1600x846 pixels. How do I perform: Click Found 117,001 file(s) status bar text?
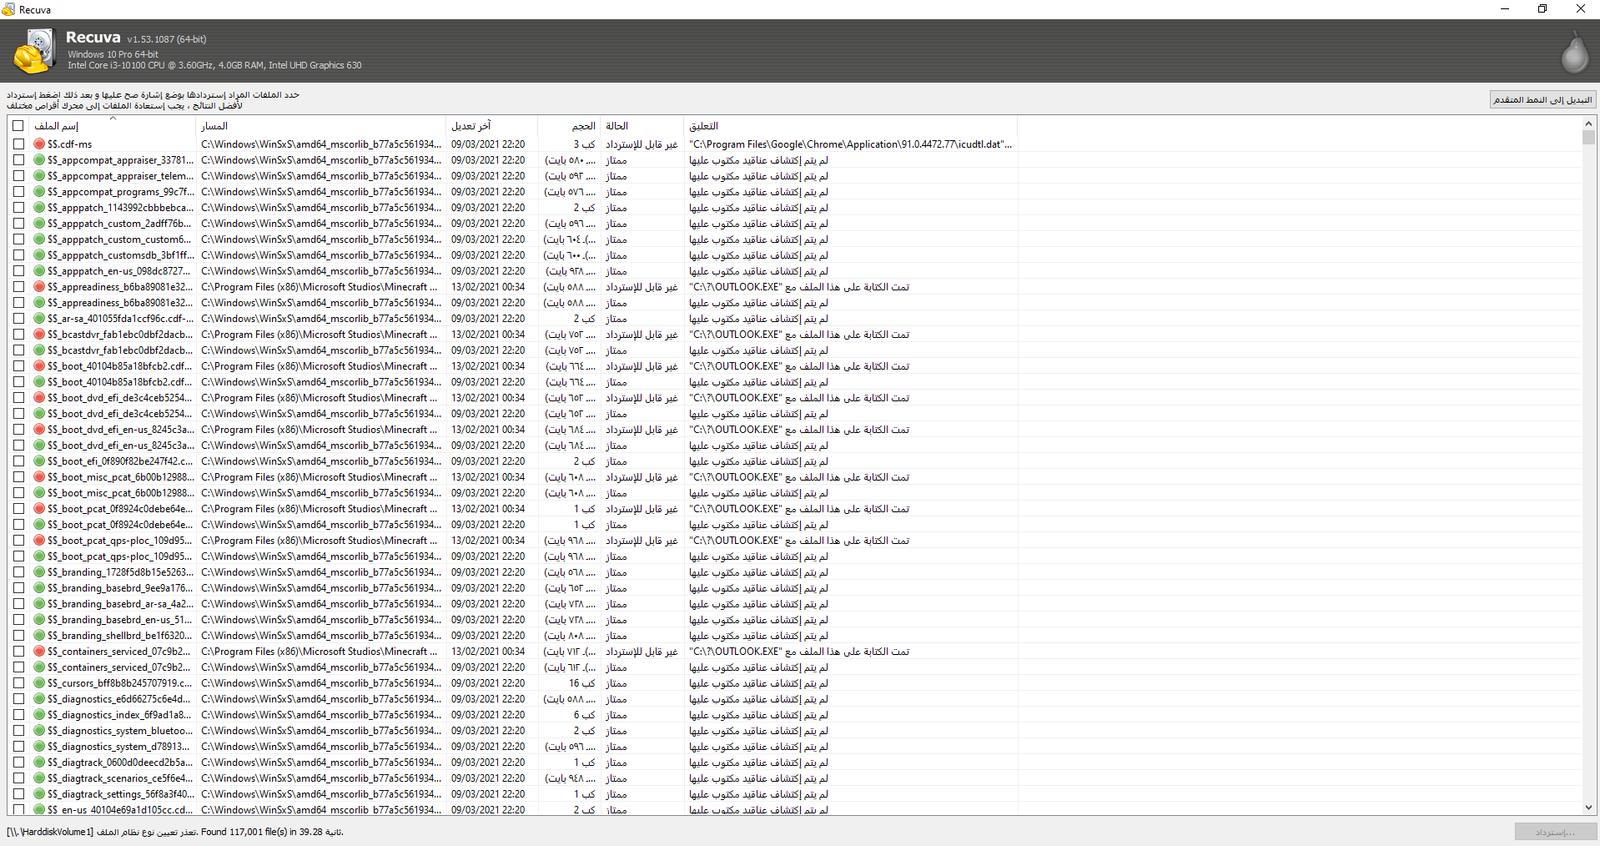(271, 832)
